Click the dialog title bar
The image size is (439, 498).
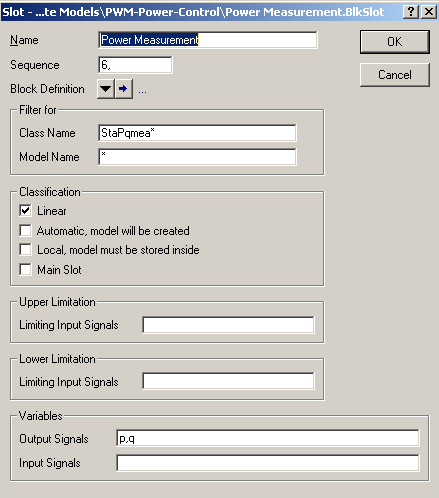[200, 12]
